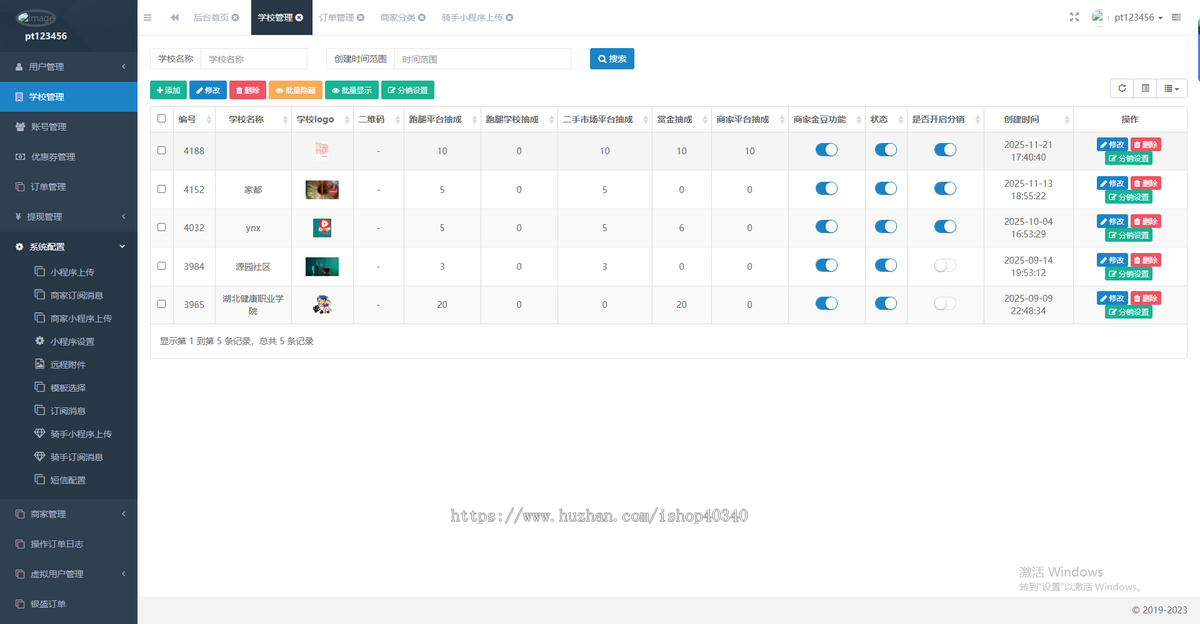Open 优惠券管理 in the sidebar
1200x624 pixels.
(68, 157)
